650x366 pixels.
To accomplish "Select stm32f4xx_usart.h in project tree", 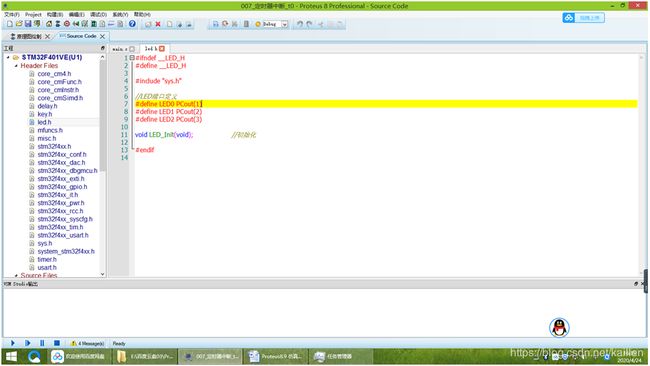I will [63, 235].
